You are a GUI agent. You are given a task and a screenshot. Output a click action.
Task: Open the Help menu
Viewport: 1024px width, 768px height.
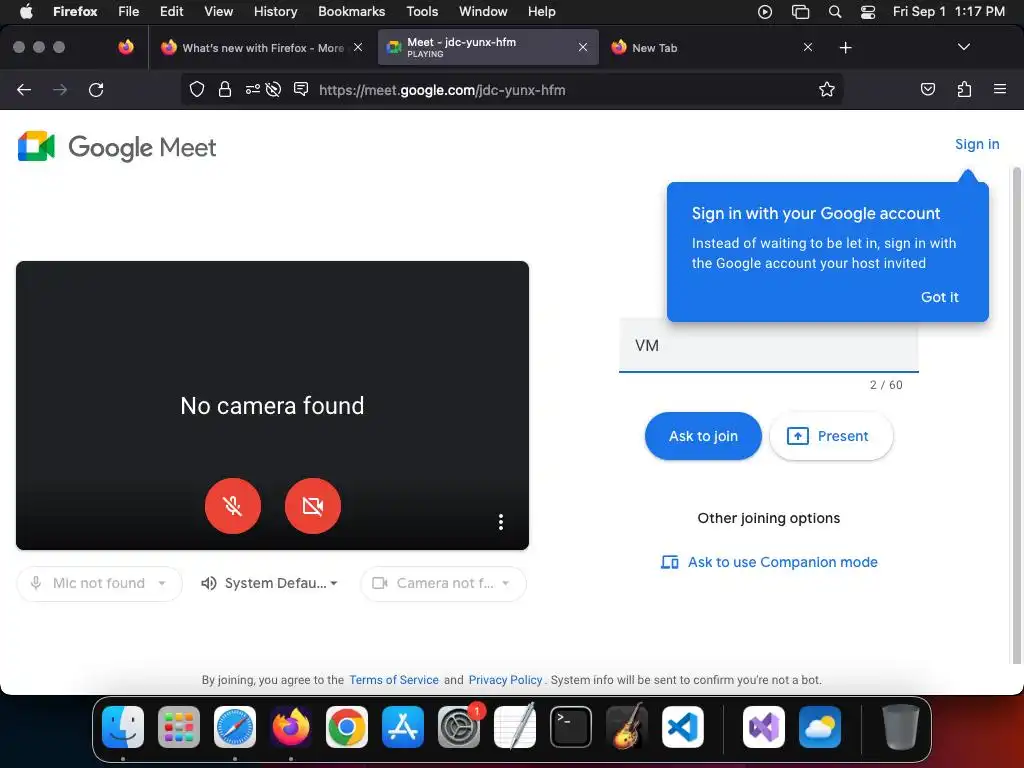541,11
